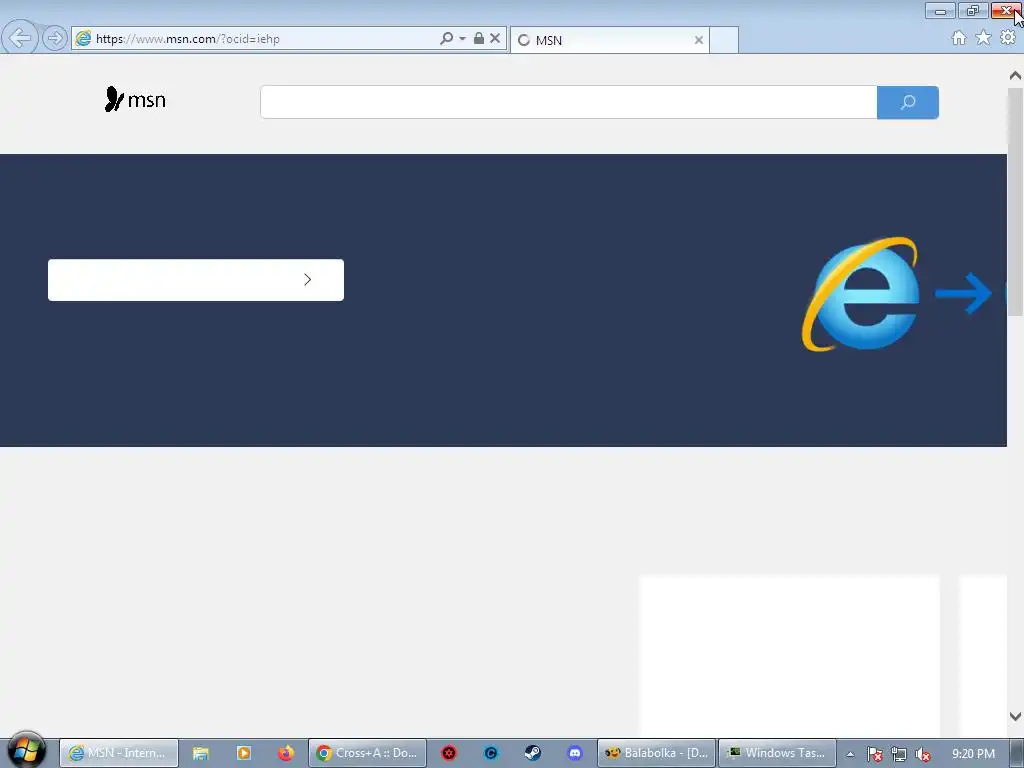The image size is (1024, 768).
Task: Click the vertical scrollbar thumb
Action: point(1015,201)
